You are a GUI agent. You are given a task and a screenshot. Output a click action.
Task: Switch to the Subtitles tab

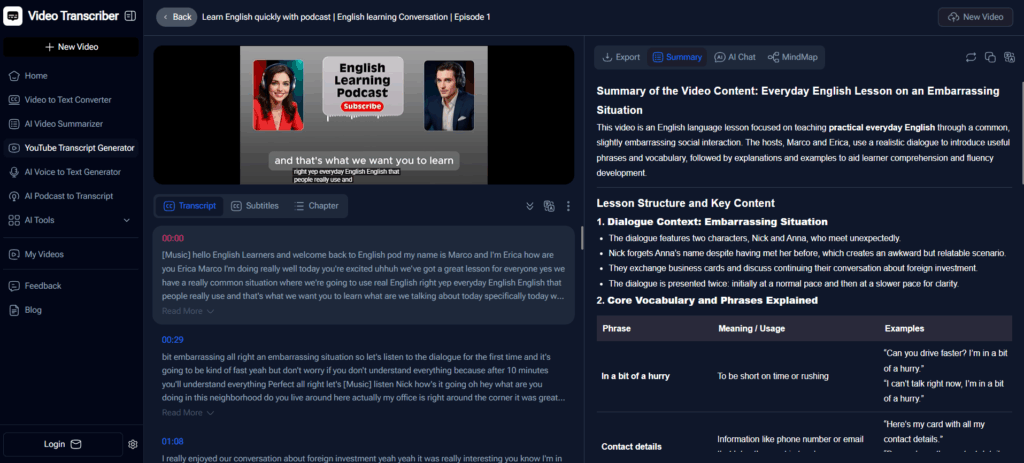click(x=255, y=206)
